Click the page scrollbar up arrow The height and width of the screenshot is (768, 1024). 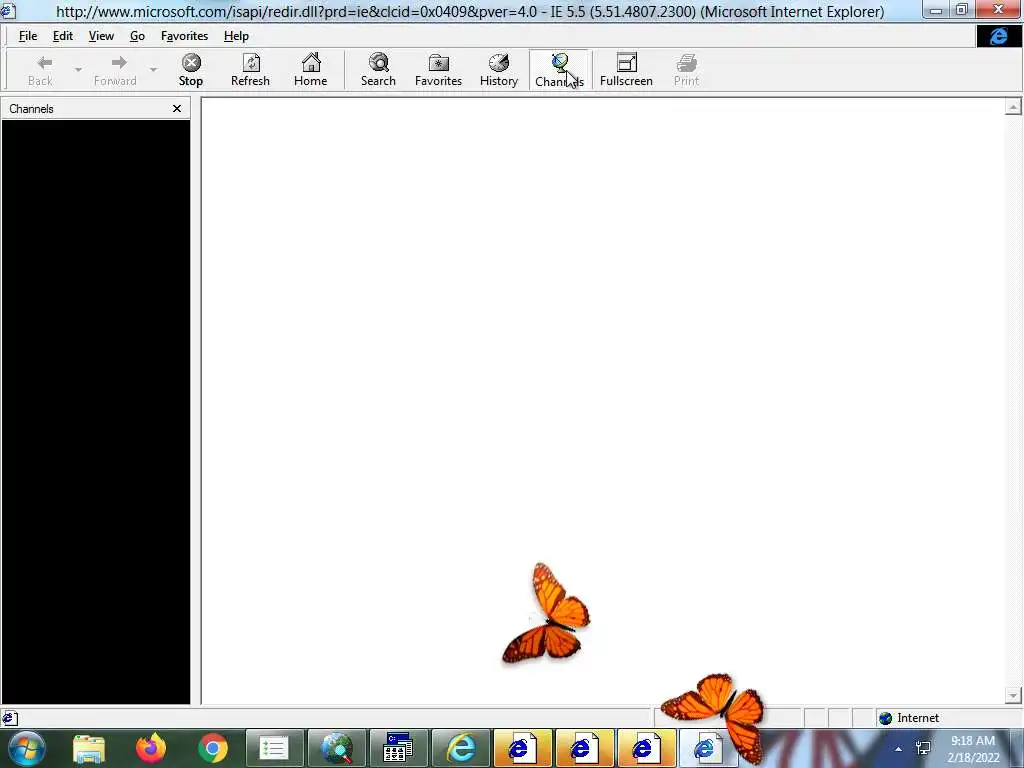click(x=1013, y=106)
